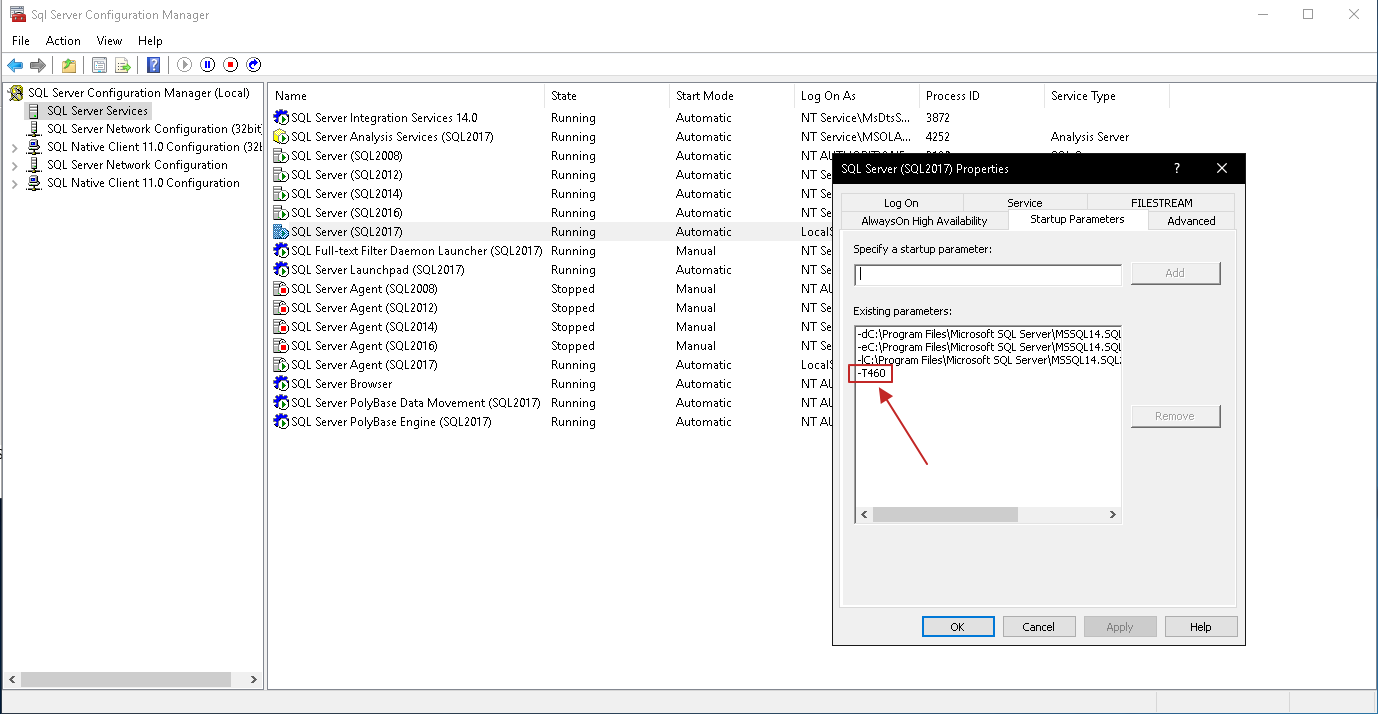The height and width of the screenshot is (714, 1378).
Task: Click the SQL Server (SQL2008) service icon
Action: coord(281,156)
